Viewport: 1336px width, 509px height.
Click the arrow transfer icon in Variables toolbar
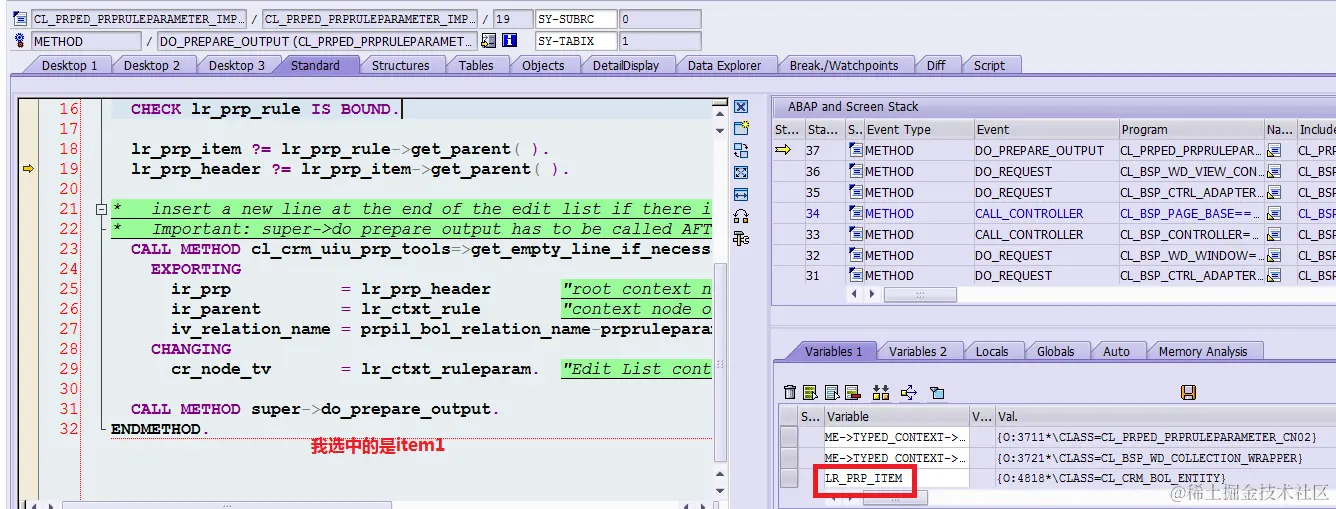(x=909, y=392)
